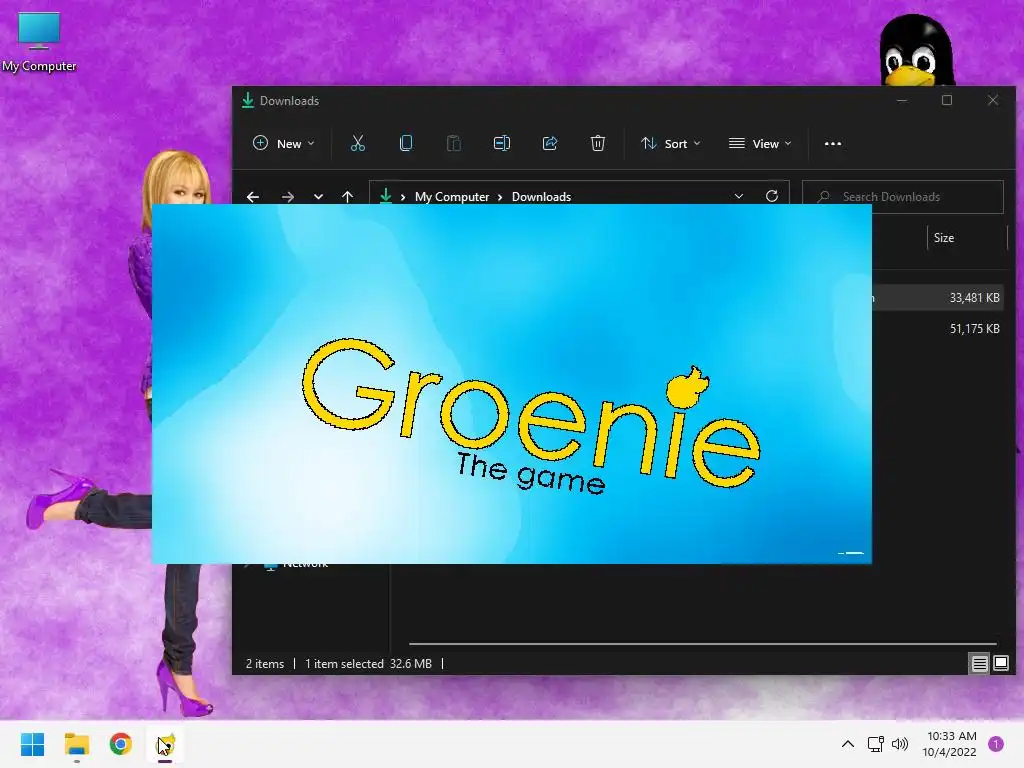Click My Computer in the address path

pos(452,197)
